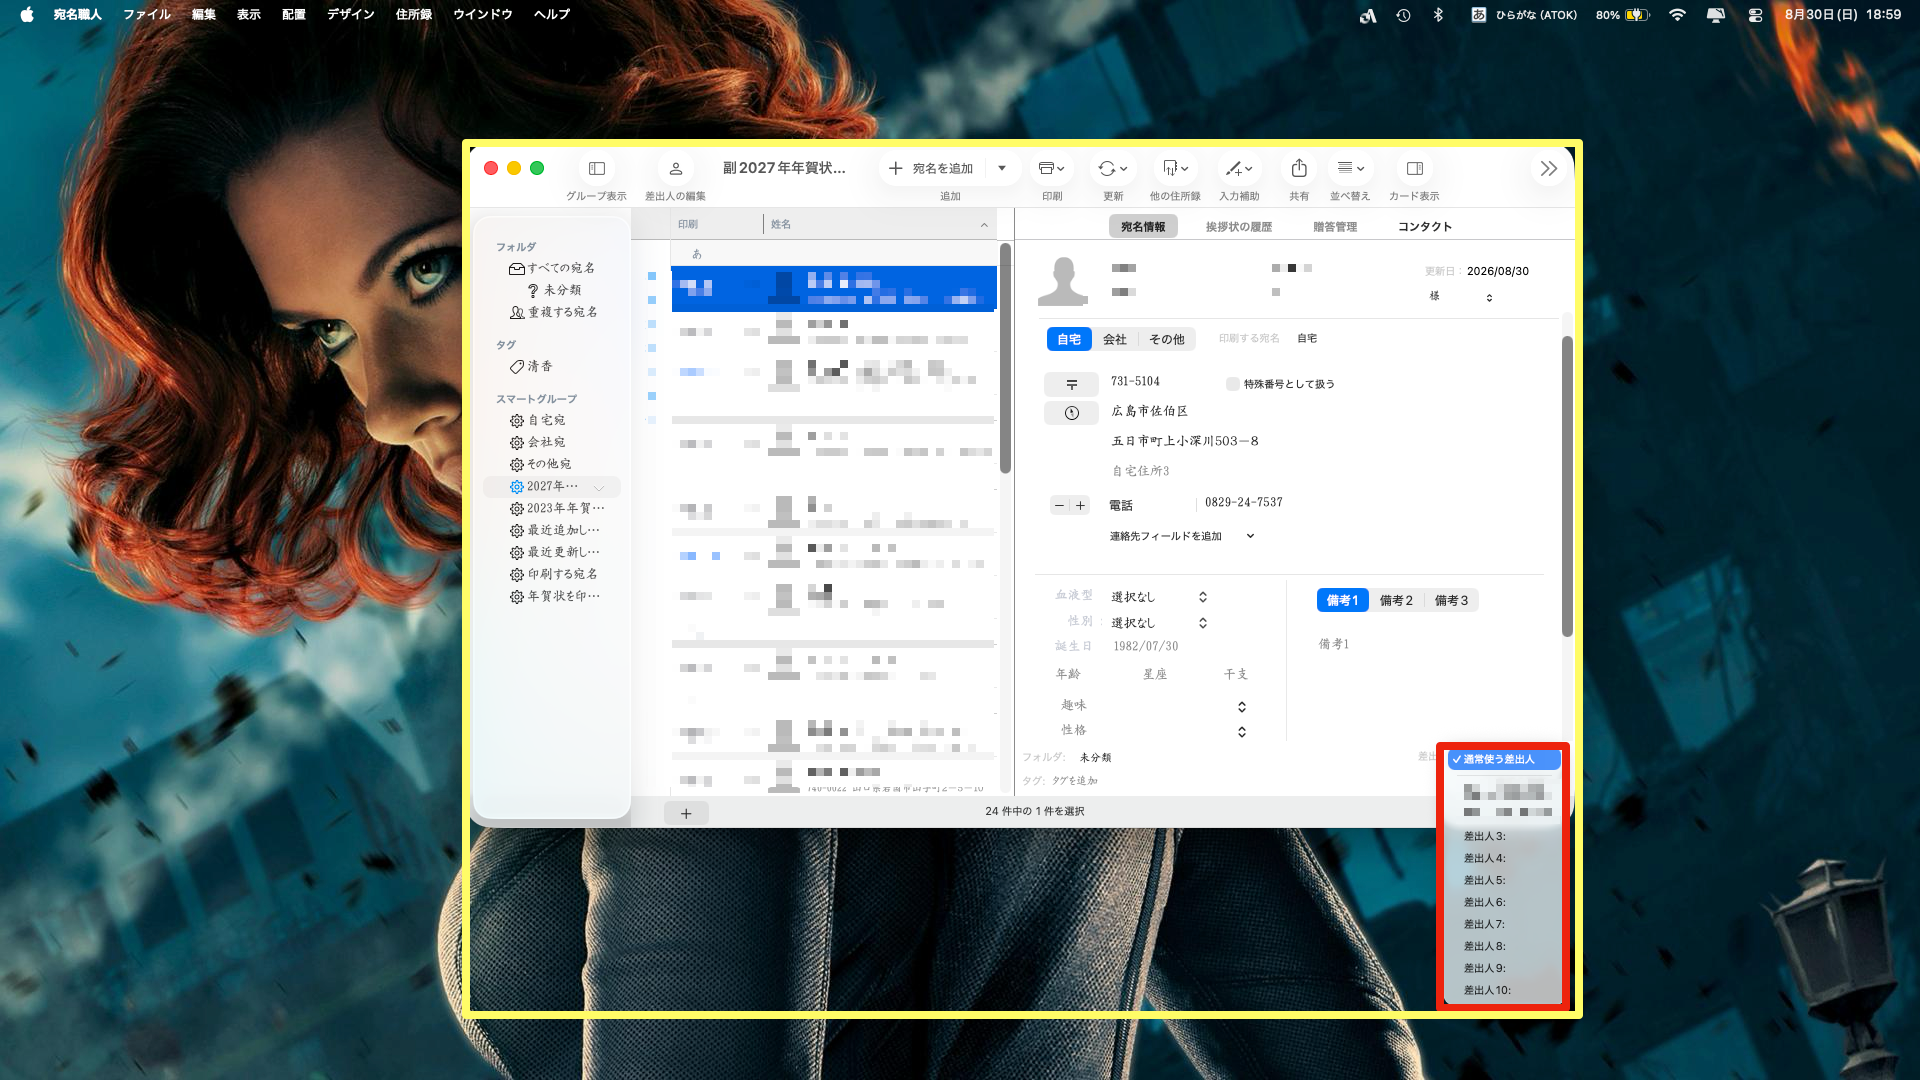Open 差出人の編集 person icon
This screenshot has height=1080, width=1920.
(x=676, y=168)
